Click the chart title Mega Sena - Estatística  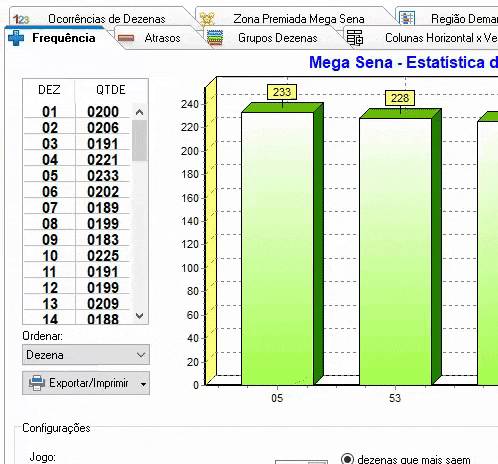click(x=403, y=62)
